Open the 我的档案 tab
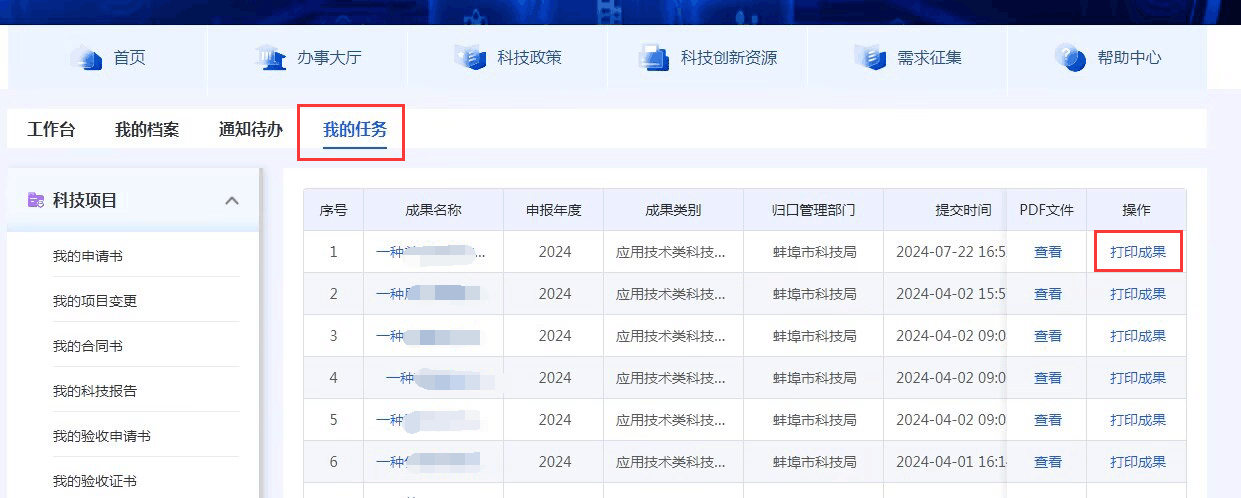 147,129
